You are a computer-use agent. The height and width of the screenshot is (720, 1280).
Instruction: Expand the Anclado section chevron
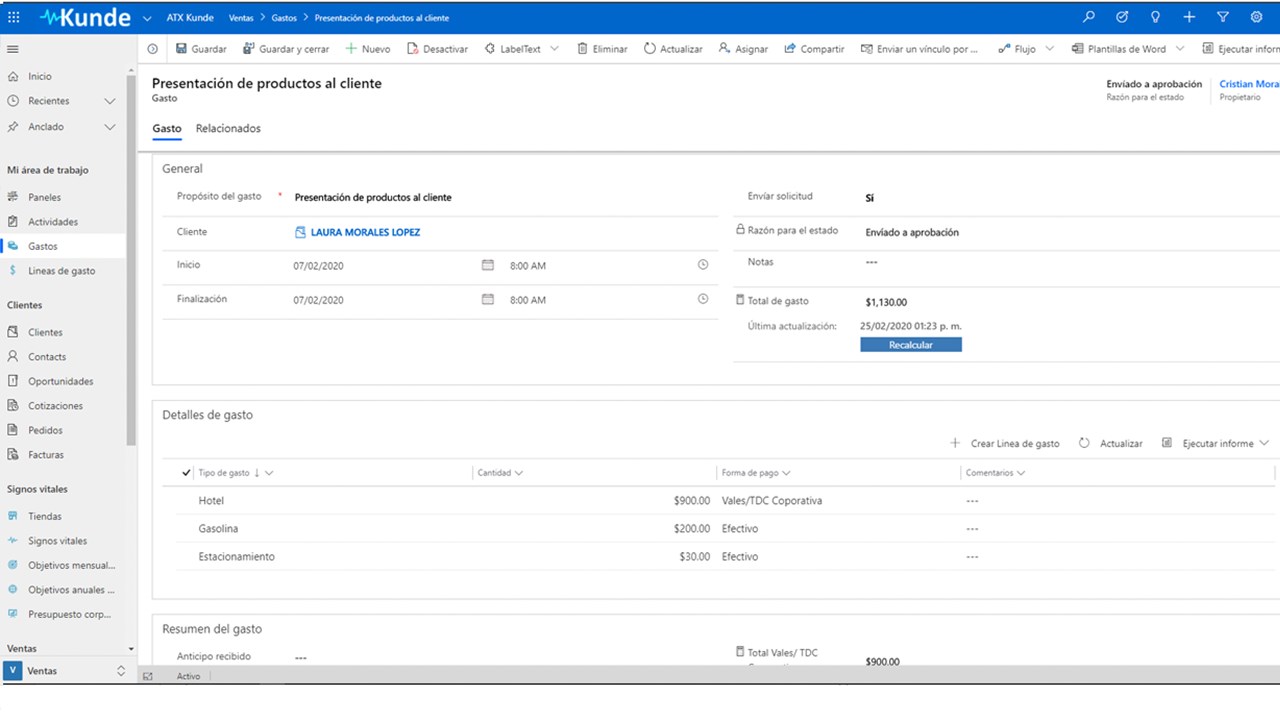pos(110,127)
